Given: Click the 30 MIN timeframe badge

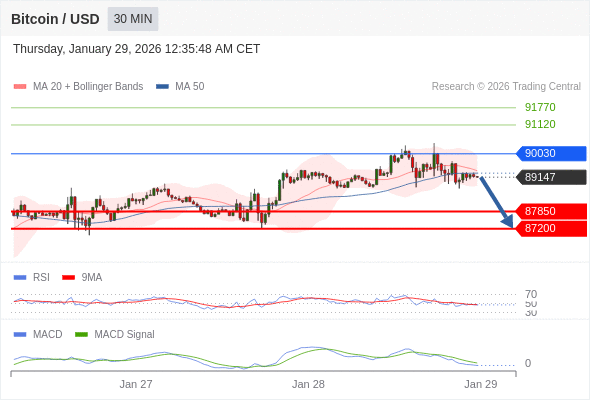Looking at the screenshot, I should point(133,19).
